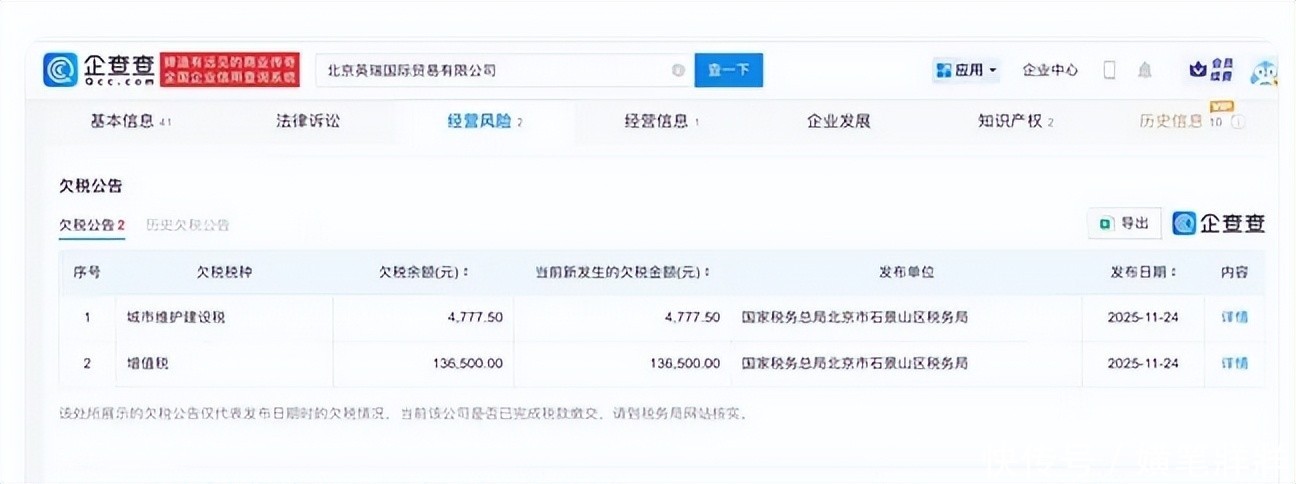This screenshot has width=1296, height=484.
Task: Switch to the 法律诉讼 tab
Action: point(308,121)
